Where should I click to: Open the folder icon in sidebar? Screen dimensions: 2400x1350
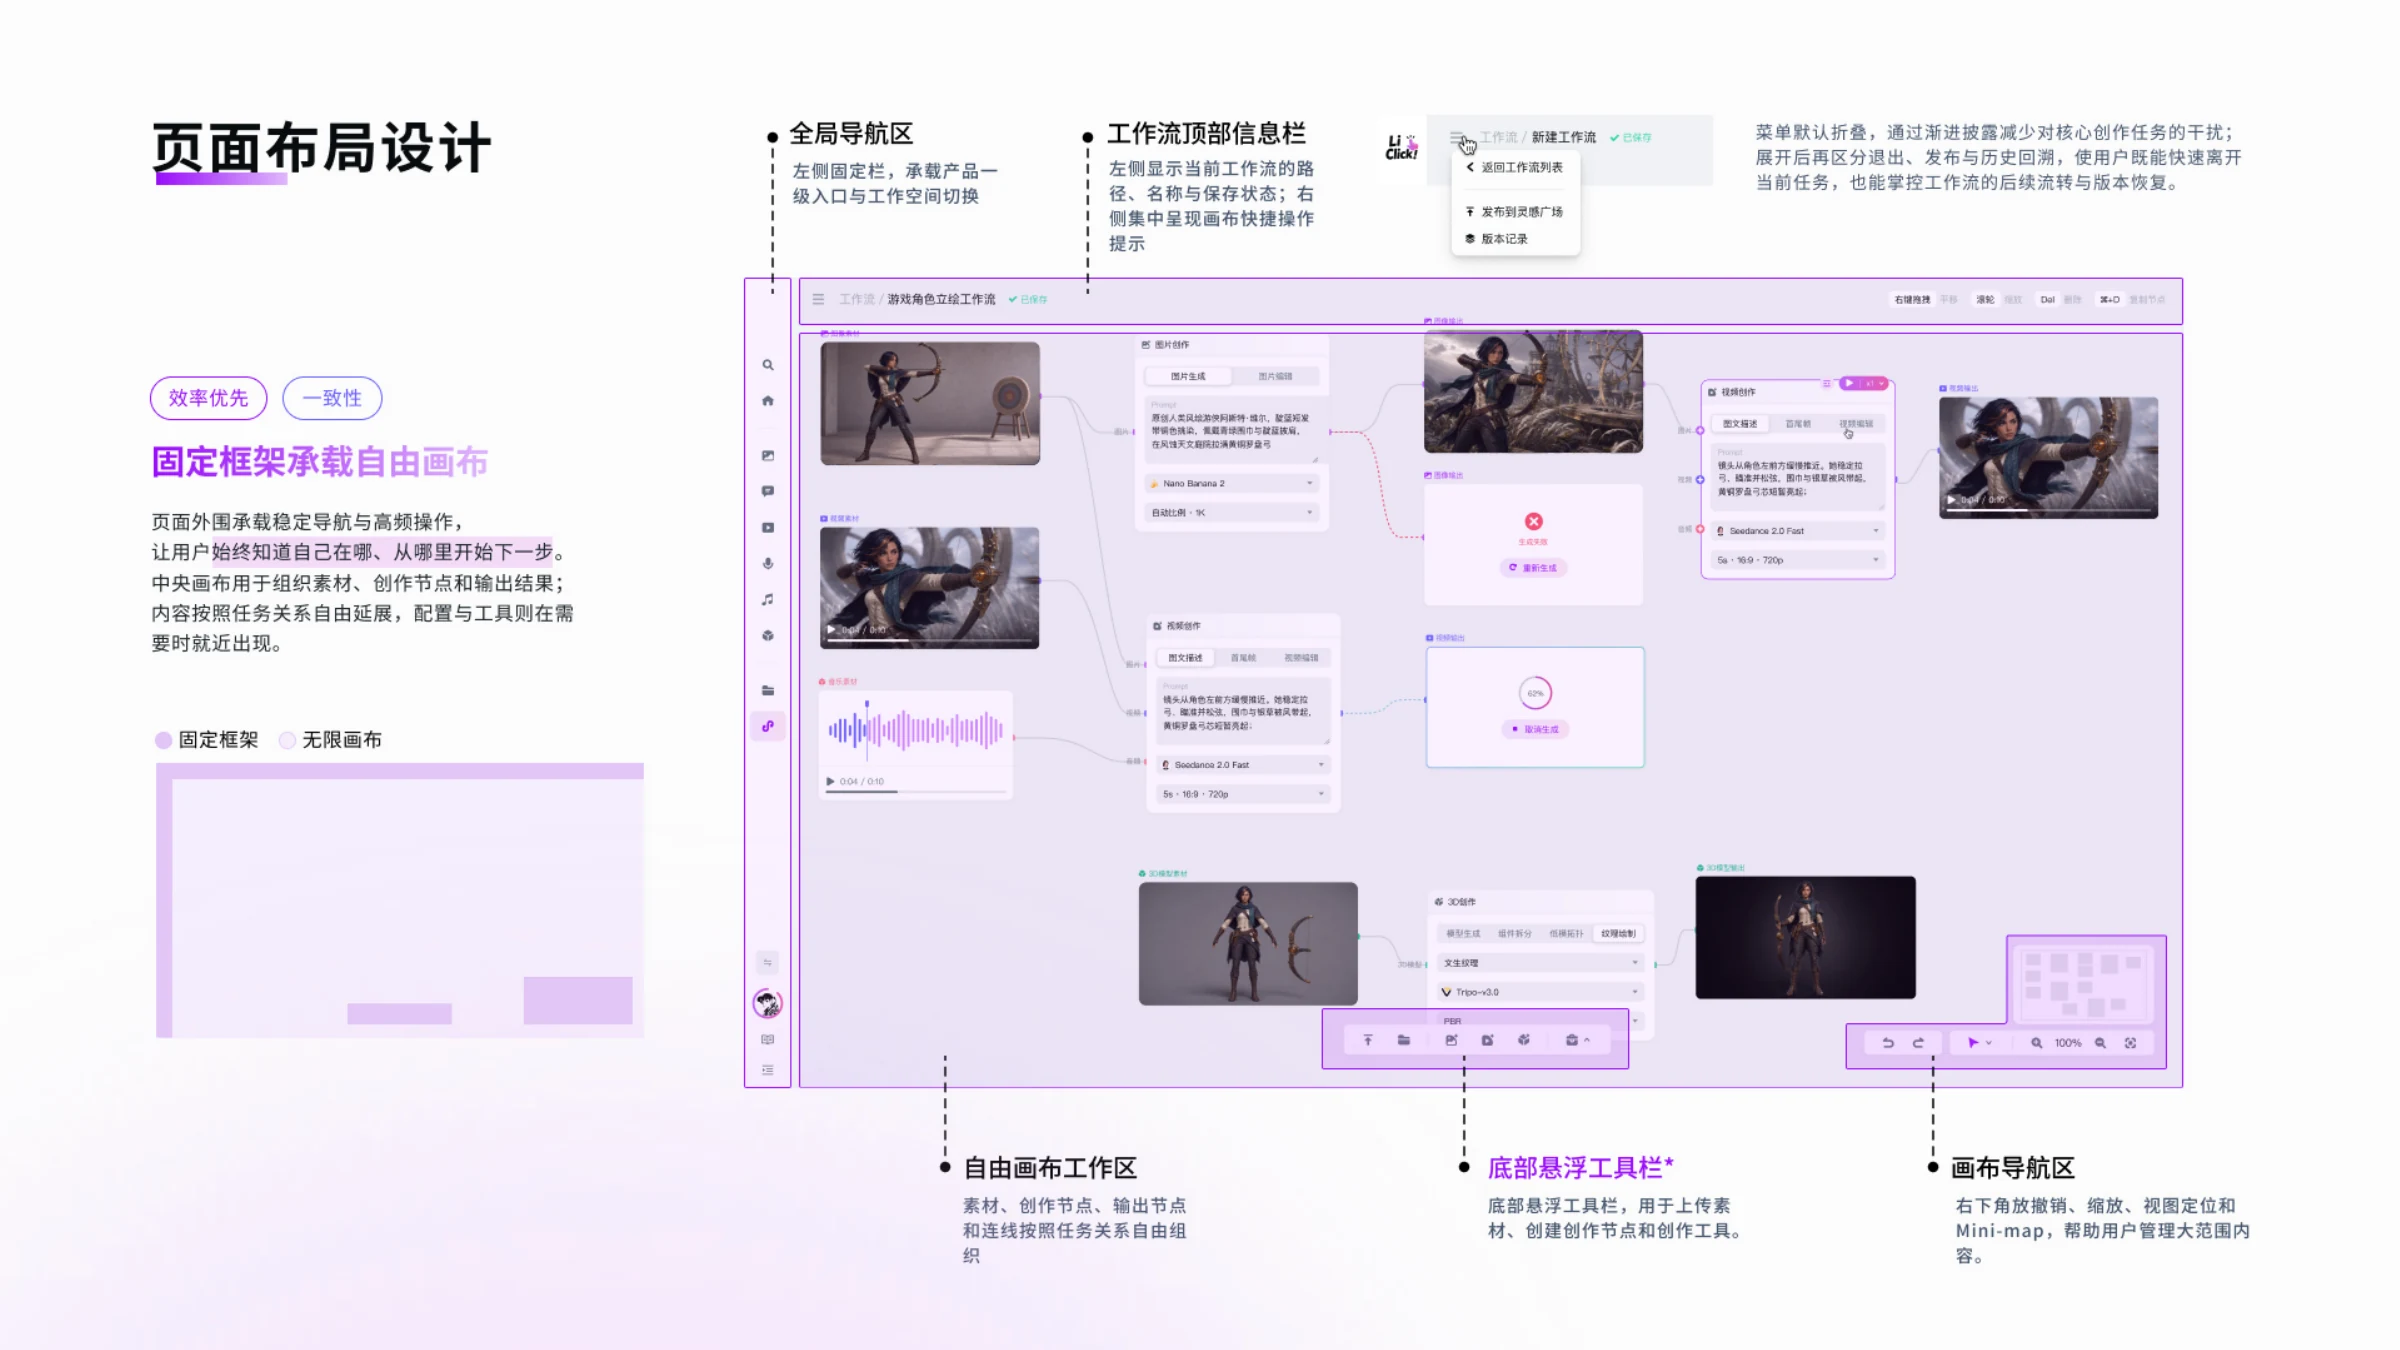click(x=768, y=690)
